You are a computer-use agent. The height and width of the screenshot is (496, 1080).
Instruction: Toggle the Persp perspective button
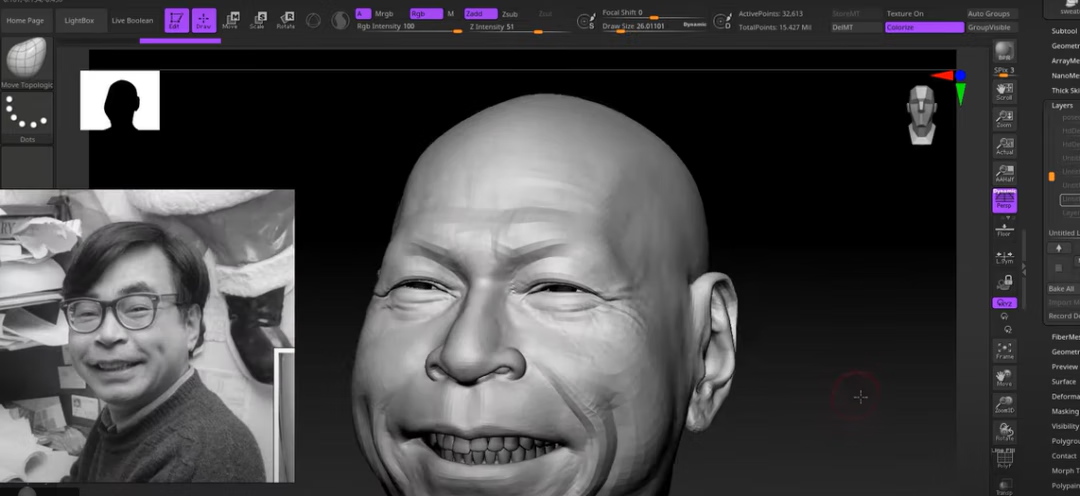pyautogui.click(x=1004, y=200)
